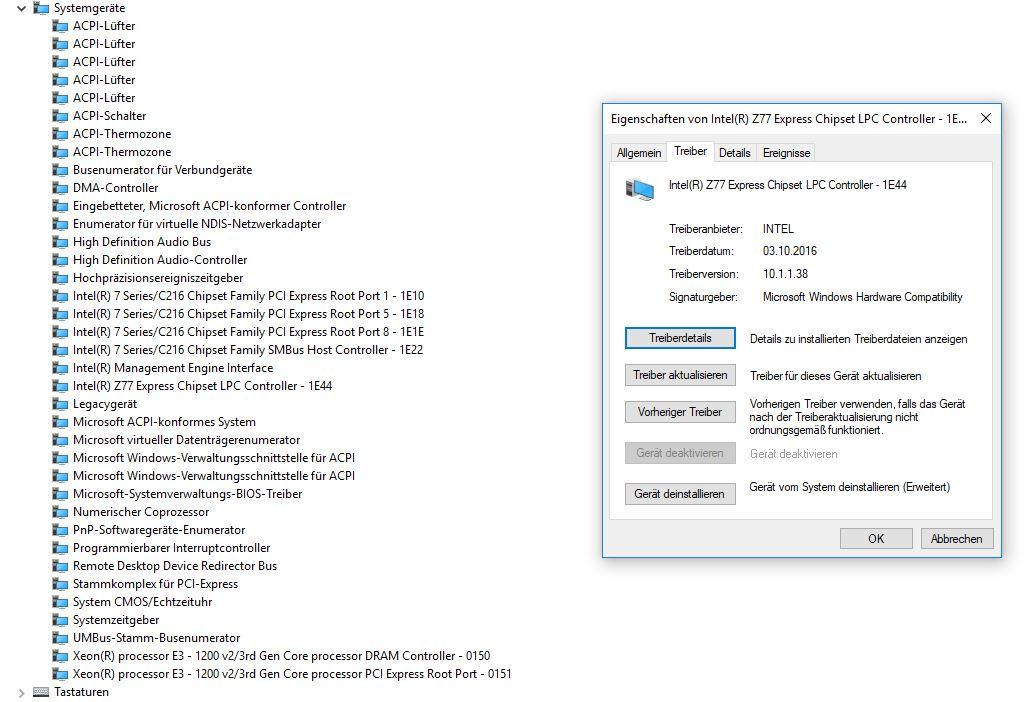The image size is (1035, 702).
Task: Click the ACPI-Schalter device icon
Action: [x=60, y=116]
